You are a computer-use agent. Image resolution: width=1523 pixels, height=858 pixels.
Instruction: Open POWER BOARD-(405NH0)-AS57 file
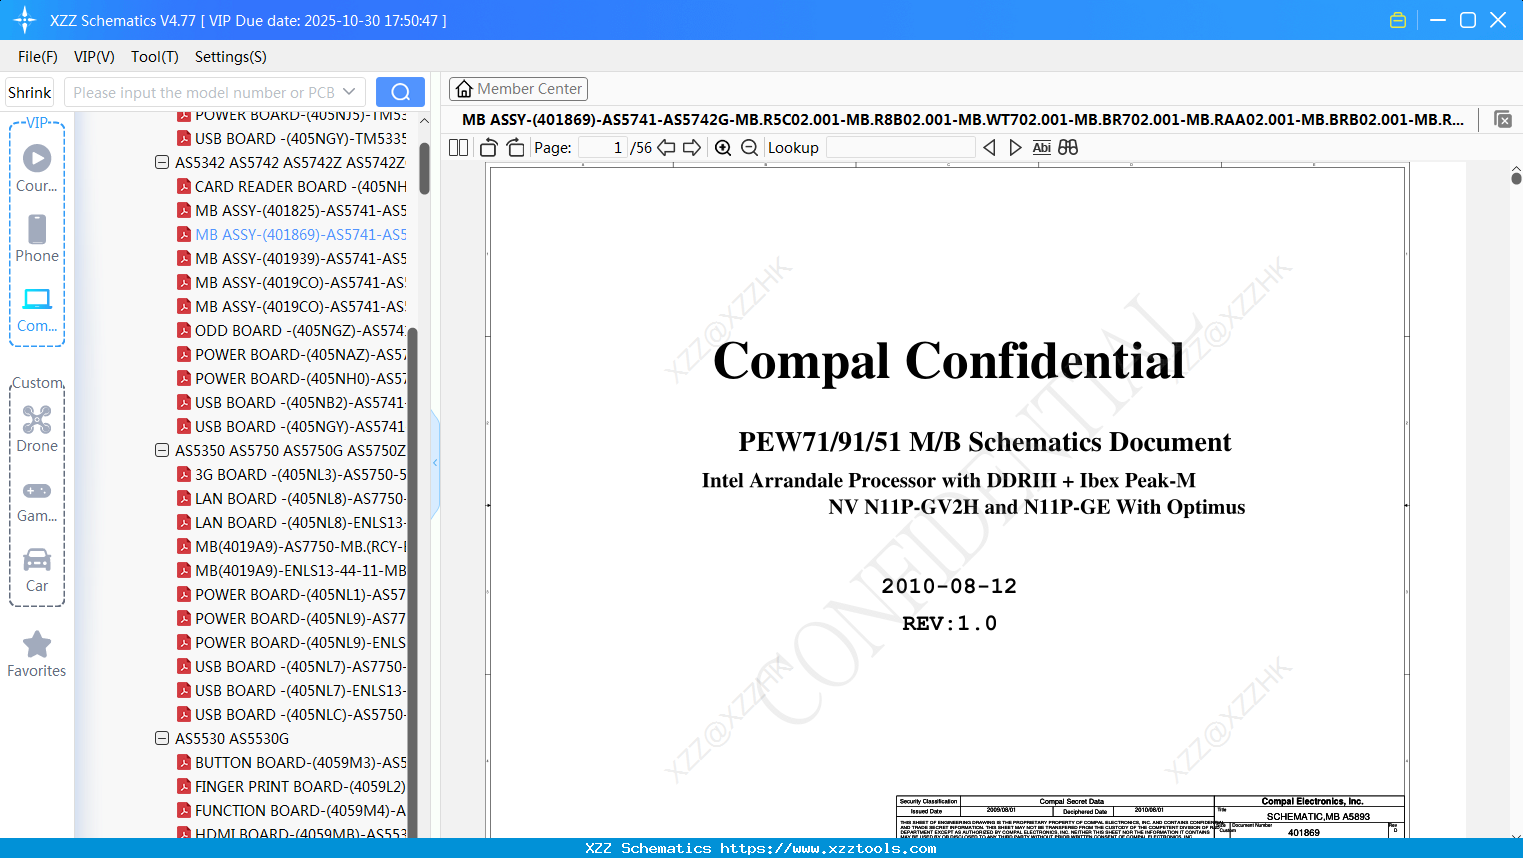(291, 378)
